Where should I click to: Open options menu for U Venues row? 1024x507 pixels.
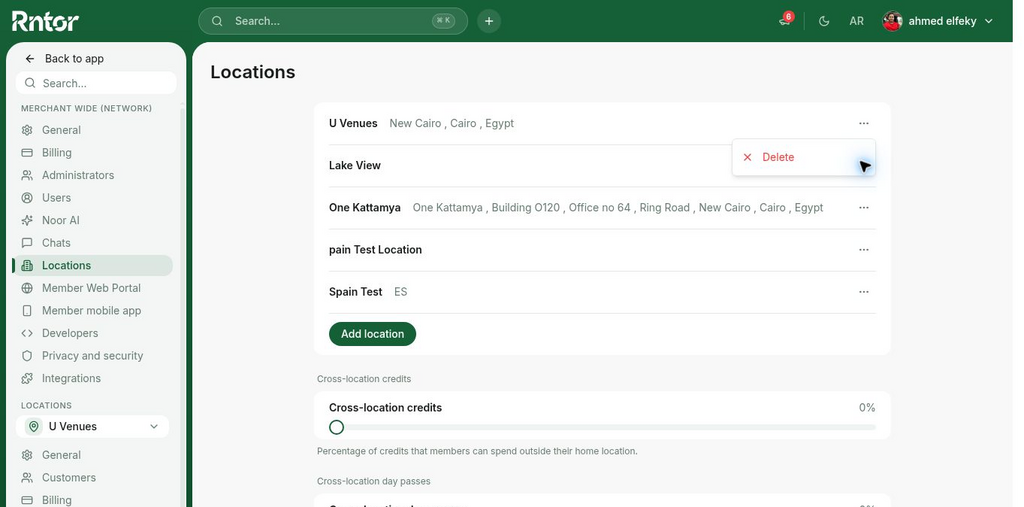pos(864,123)
